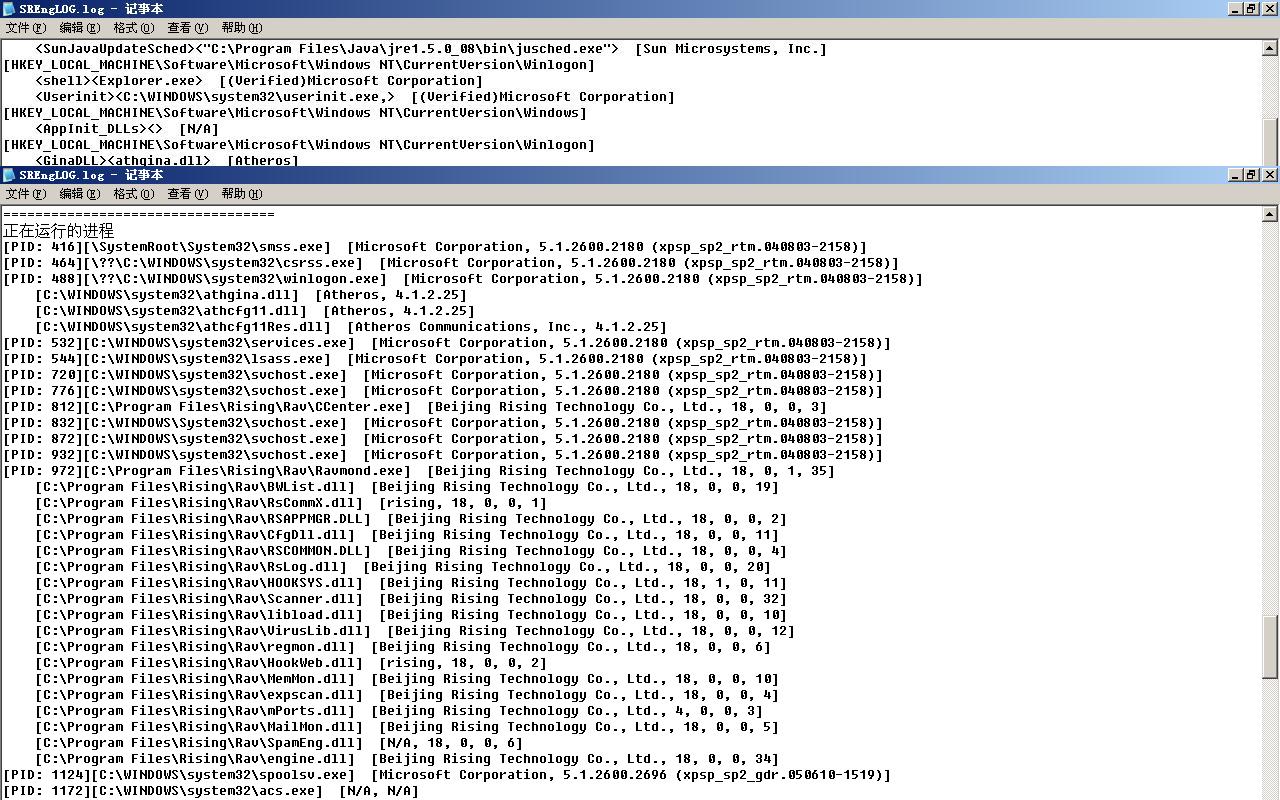1280x800 pixels.
Task: Click the RSCOMMON.DLL module line
Action: [411, 551]
